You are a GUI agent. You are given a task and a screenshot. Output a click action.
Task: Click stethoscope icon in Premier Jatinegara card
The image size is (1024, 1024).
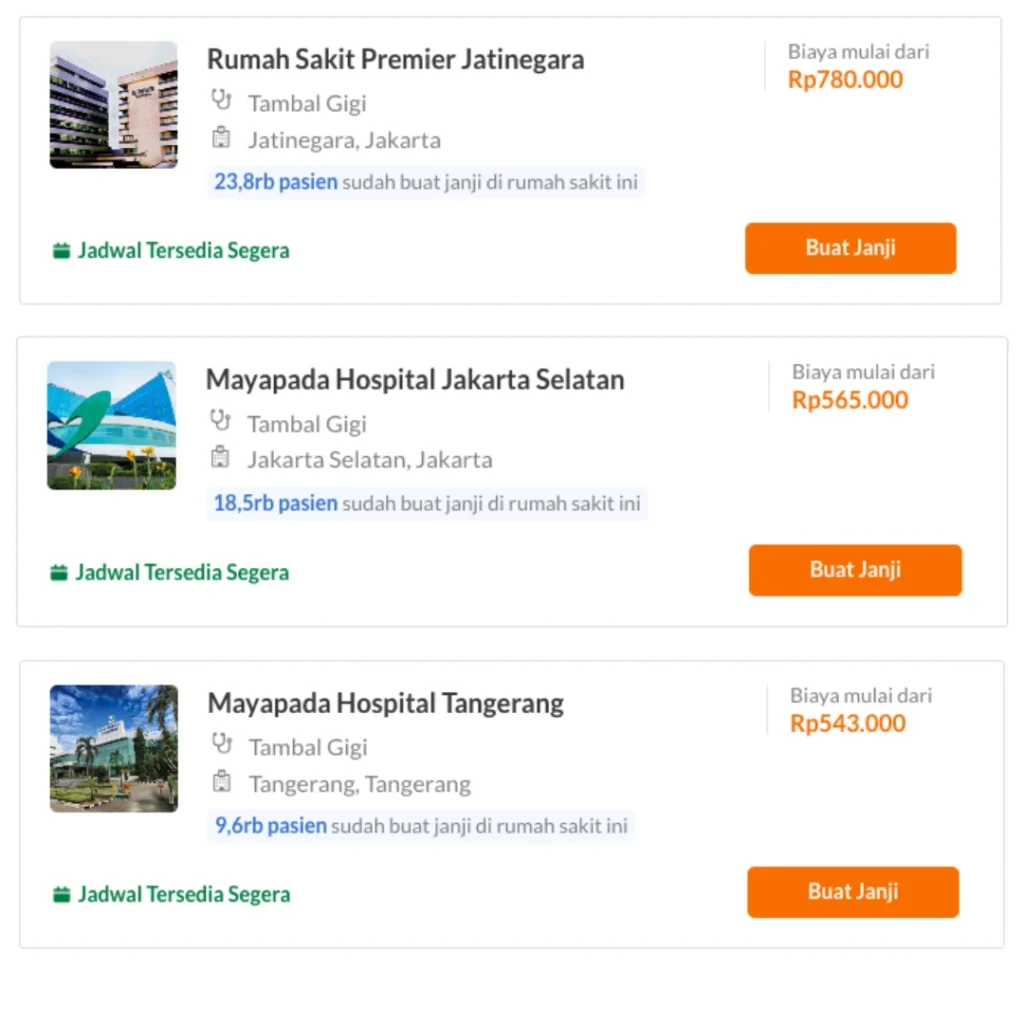click(x=221, y=101)
